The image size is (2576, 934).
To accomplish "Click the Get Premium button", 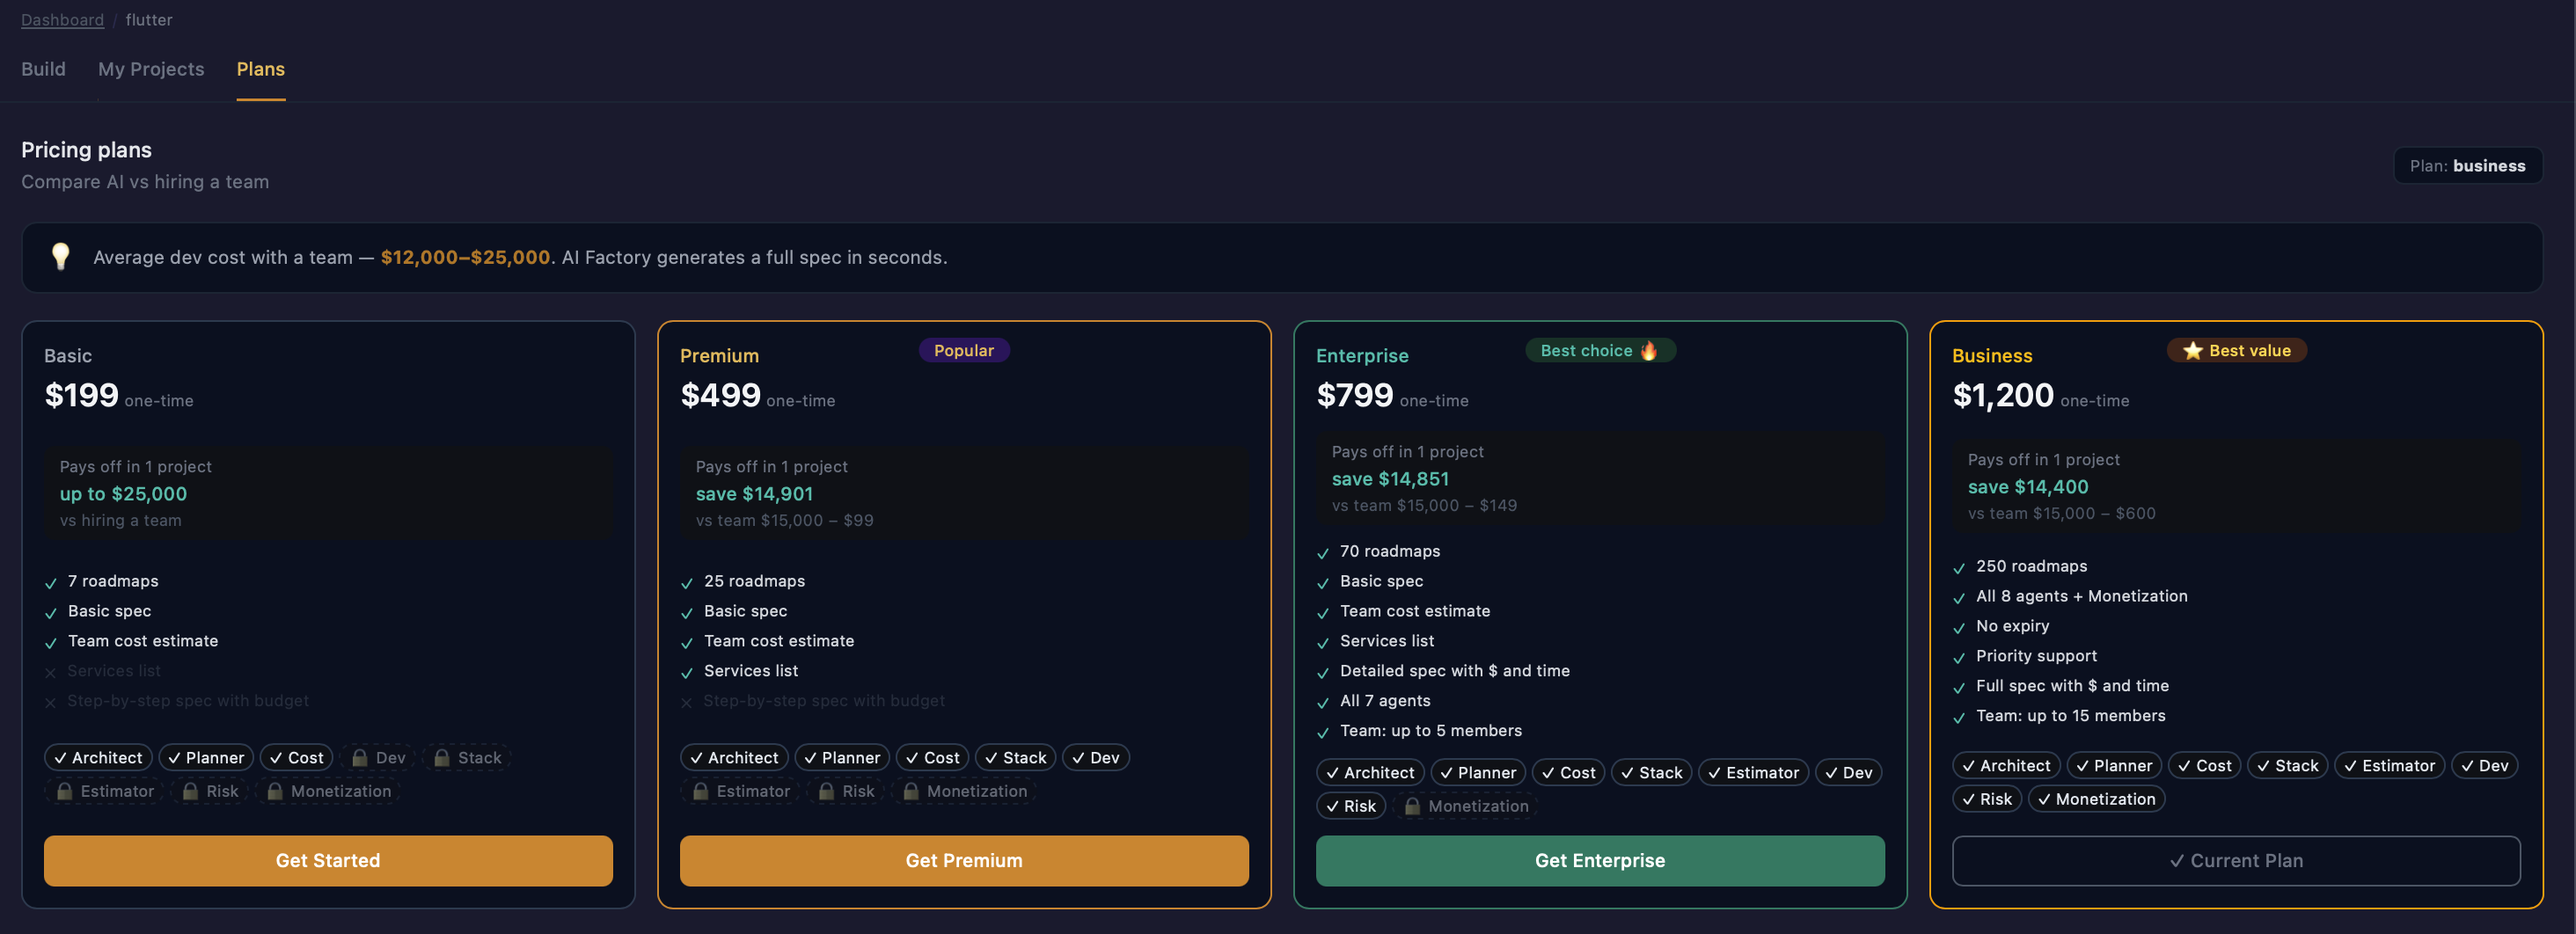I will tap(964, 861).
